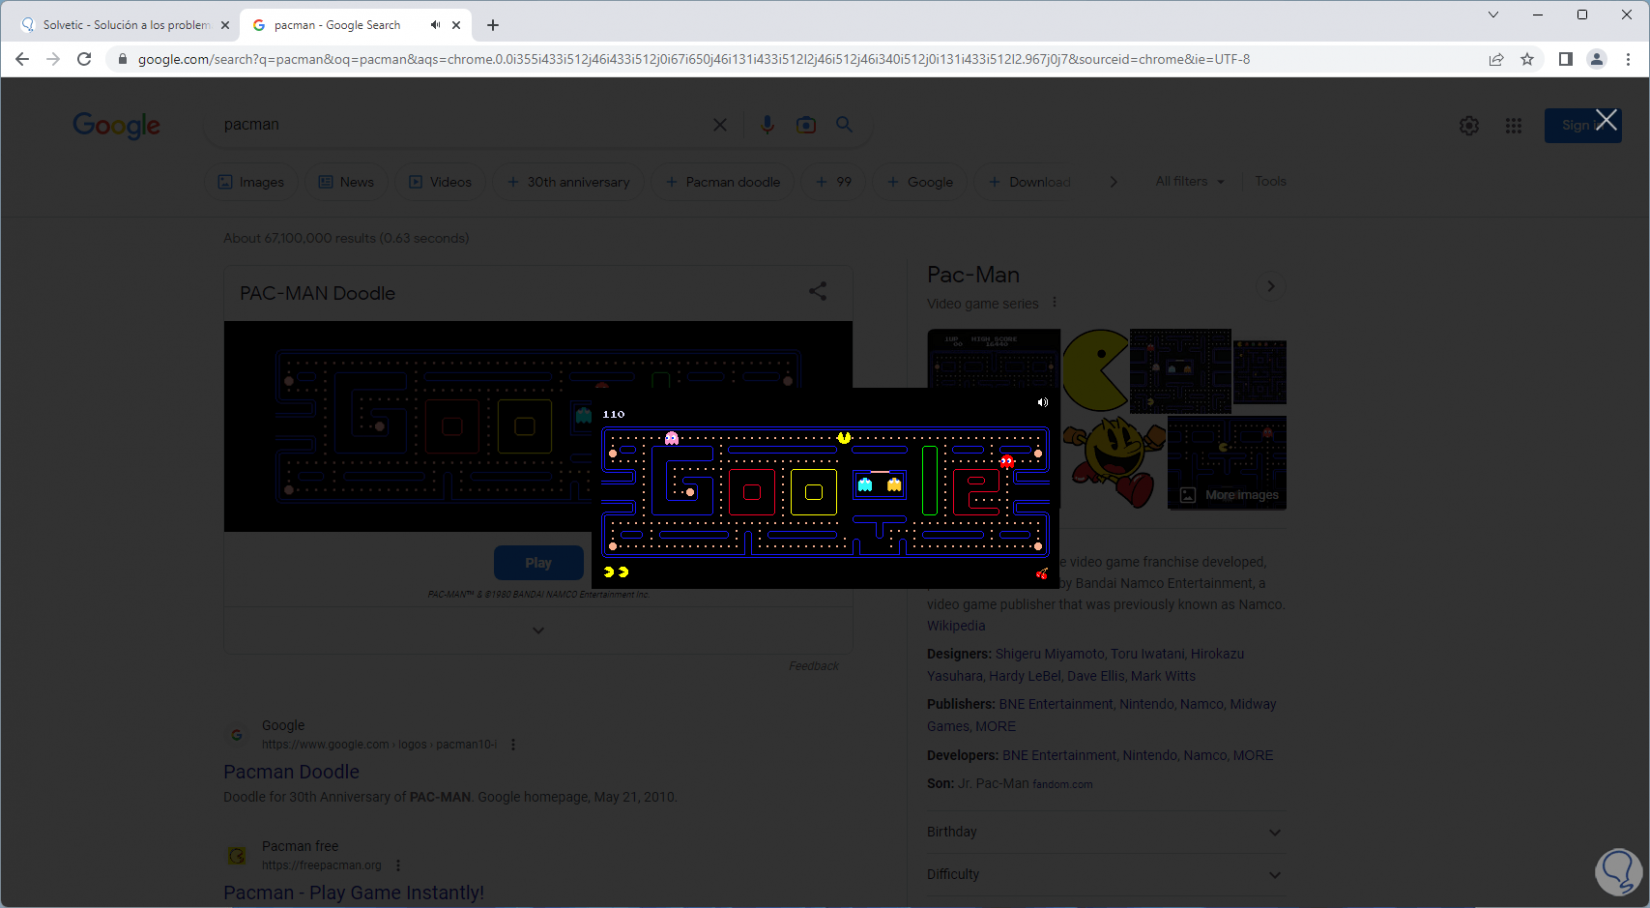This screenshot has width=1650, height=908.
Task: Open the search Tools
Action: [x=1270, y=181]
